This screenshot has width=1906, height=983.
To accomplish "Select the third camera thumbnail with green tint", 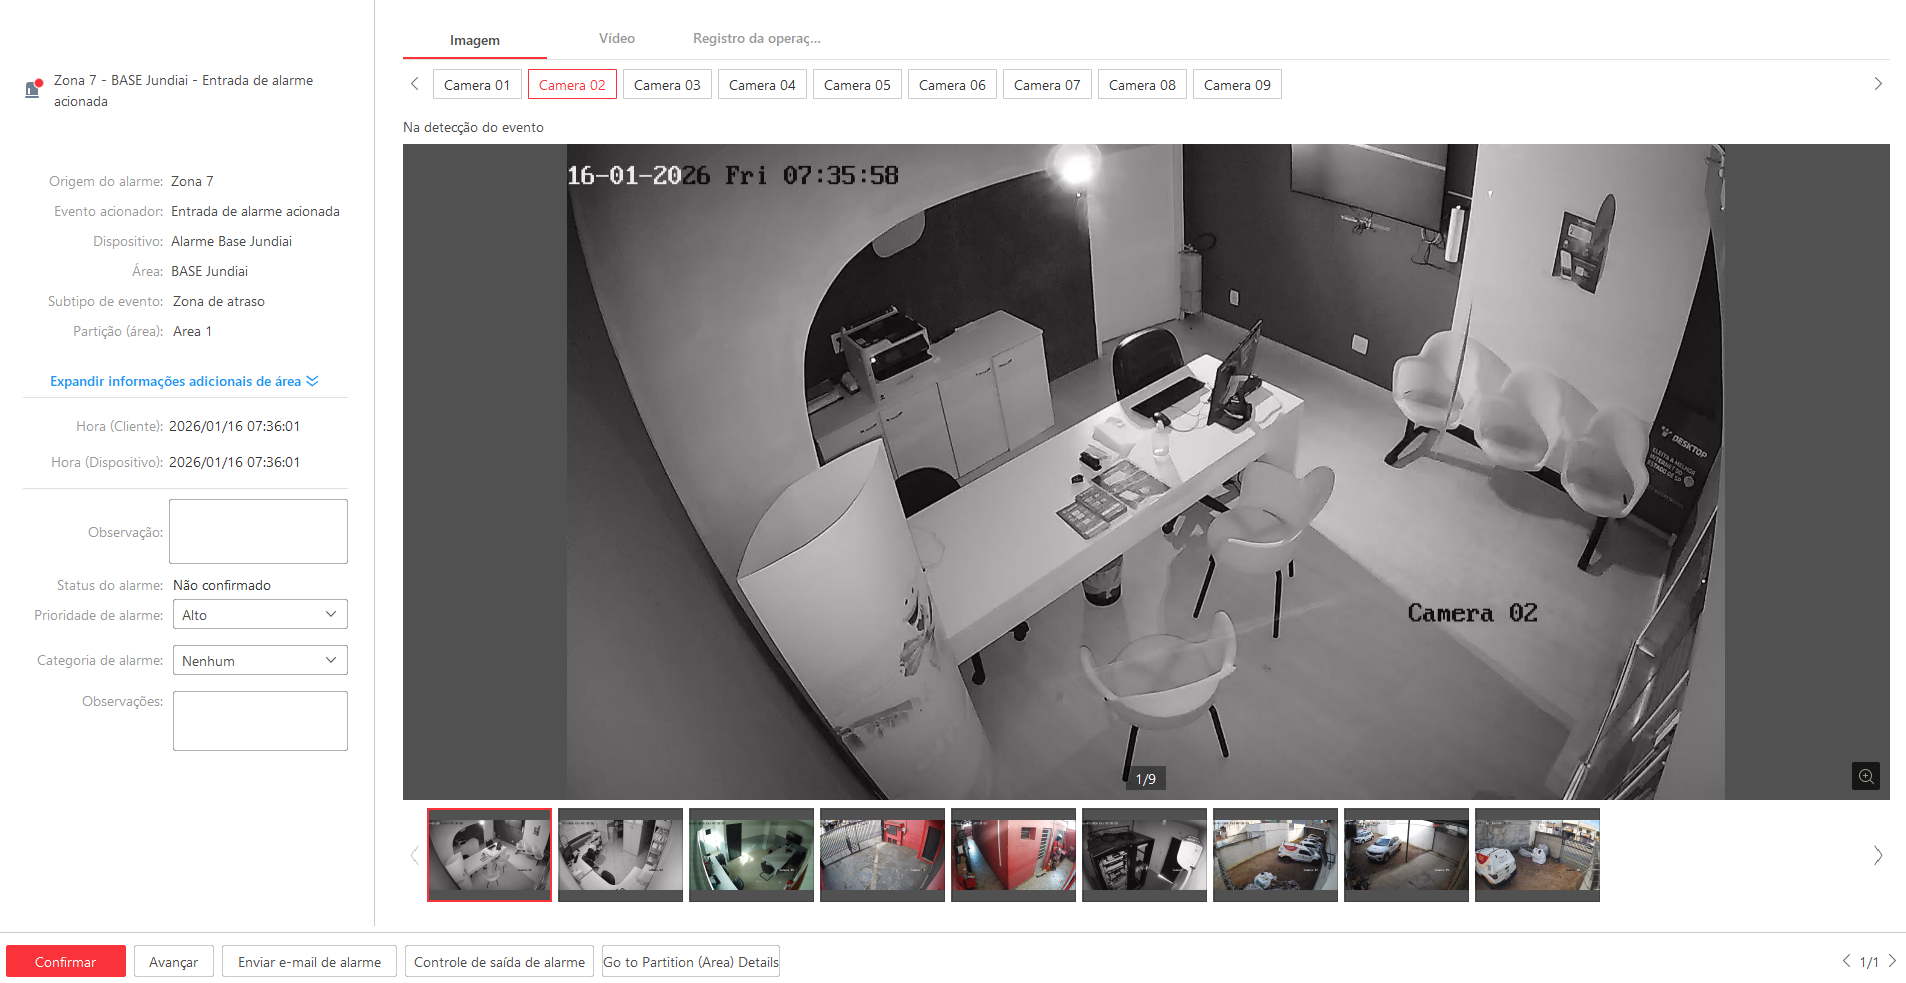I will (x=751, y=855).
